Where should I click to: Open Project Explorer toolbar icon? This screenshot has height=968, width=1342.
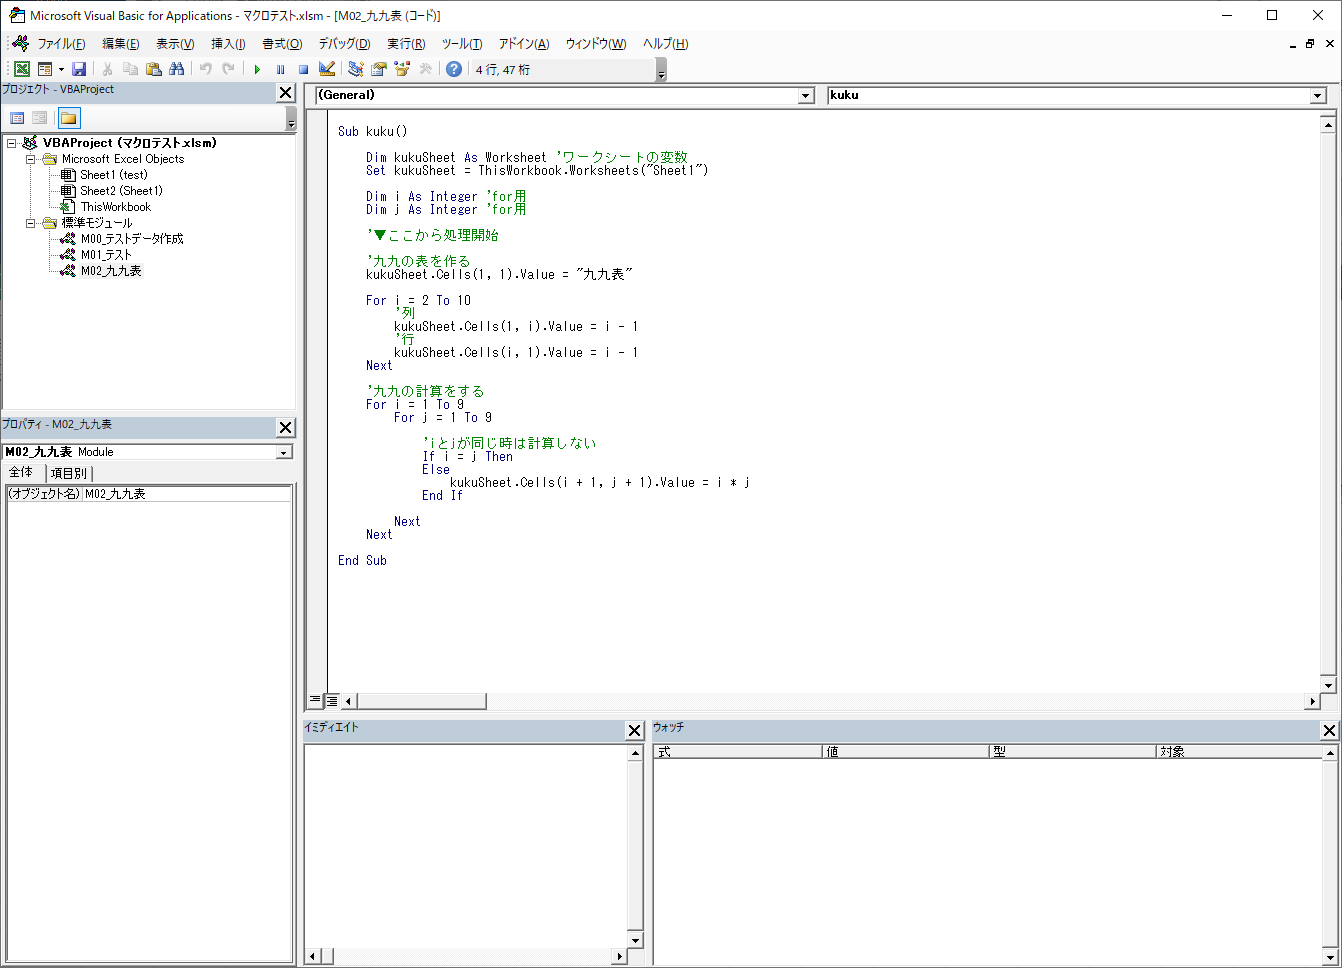click(355, 69)
